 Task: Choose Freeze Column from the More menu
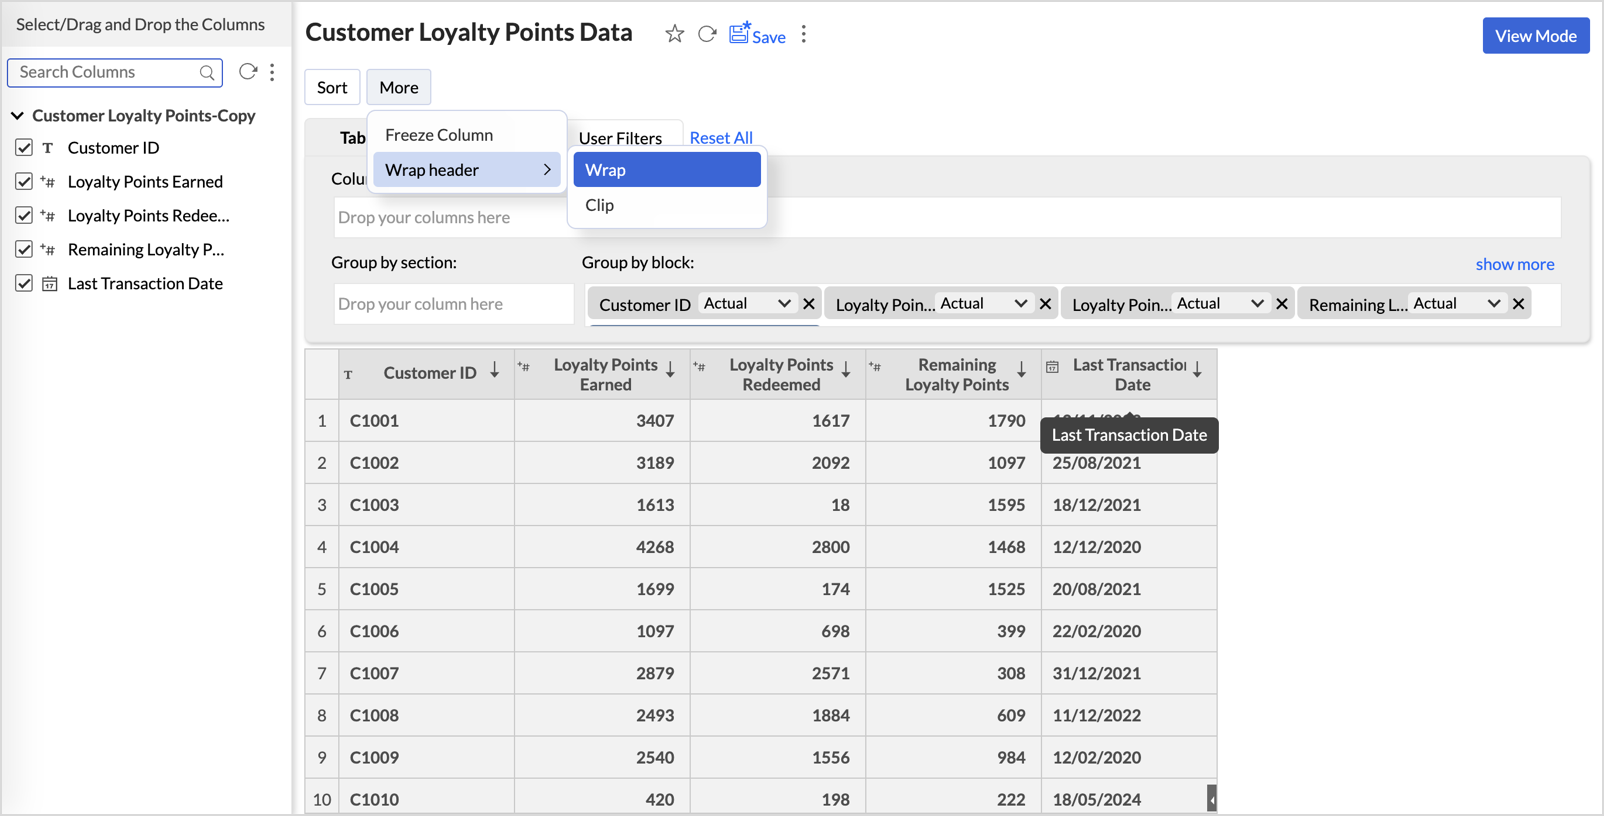point(439,135)
